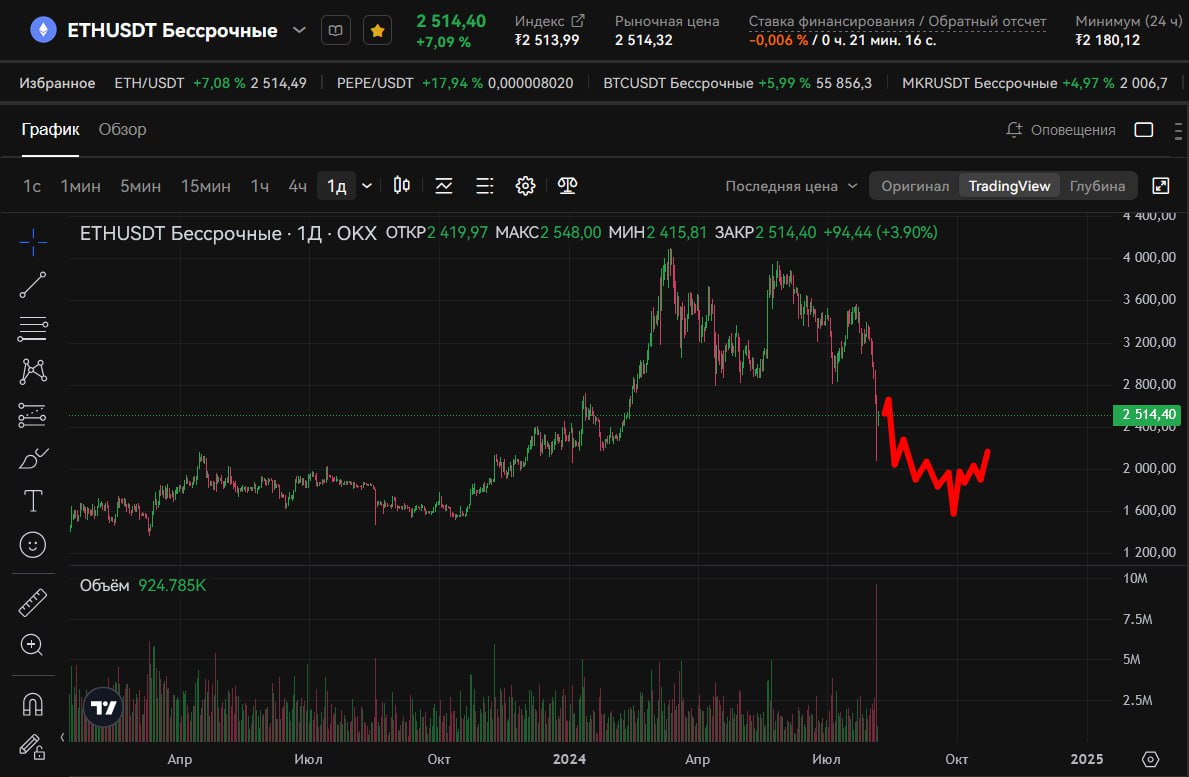
Task: Click the Минимум (24 ч) label
Action: click(1128, 21)
